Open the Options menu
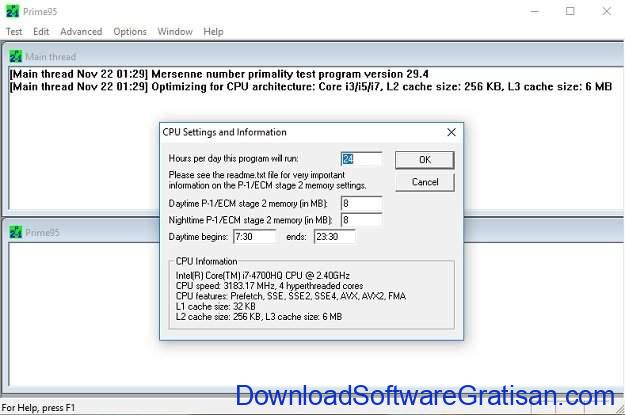625x415 pixels. coord(130,31)
